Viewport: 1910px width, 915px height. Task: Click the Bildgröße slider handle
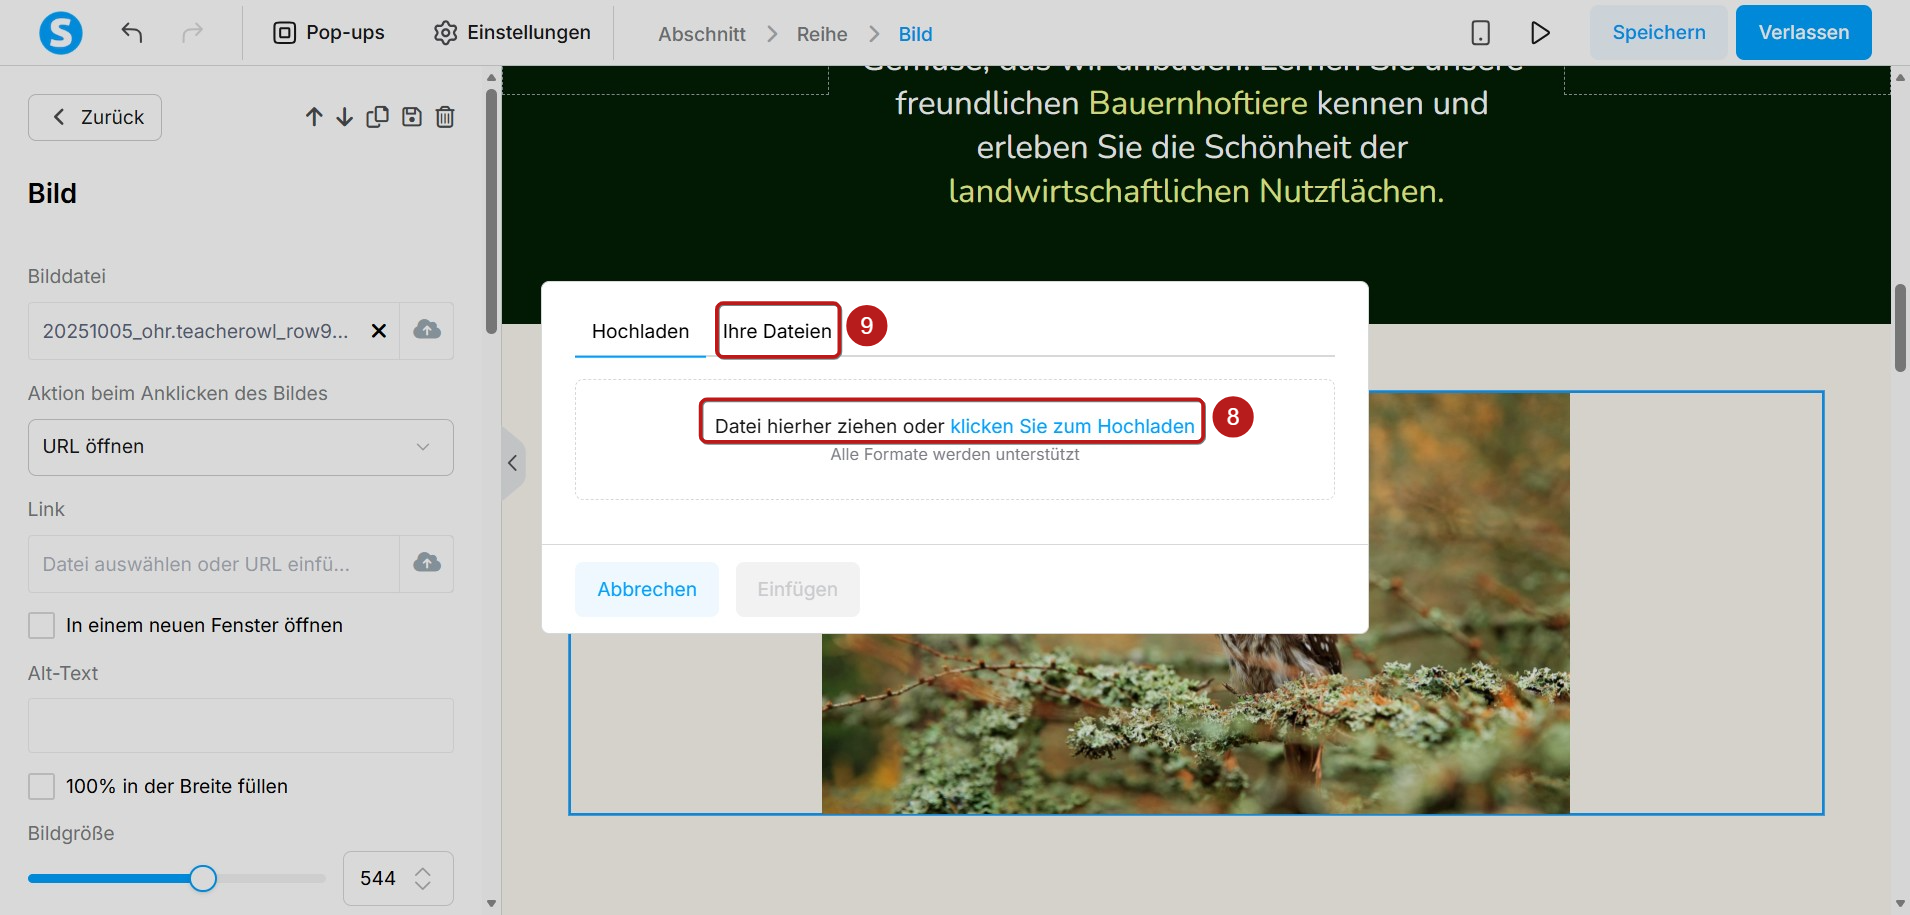click(x=203, y=879)
